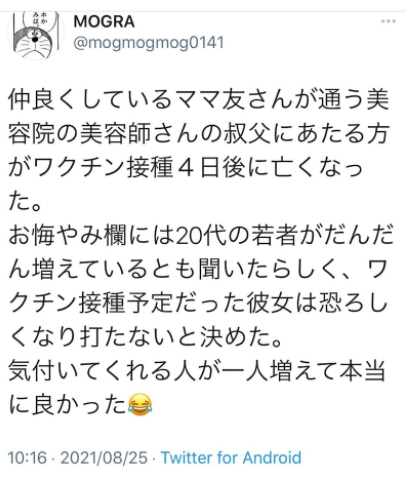Select the laughing-crying emoji in the tweet
410x479 pixels.
[x=140, y=404]
